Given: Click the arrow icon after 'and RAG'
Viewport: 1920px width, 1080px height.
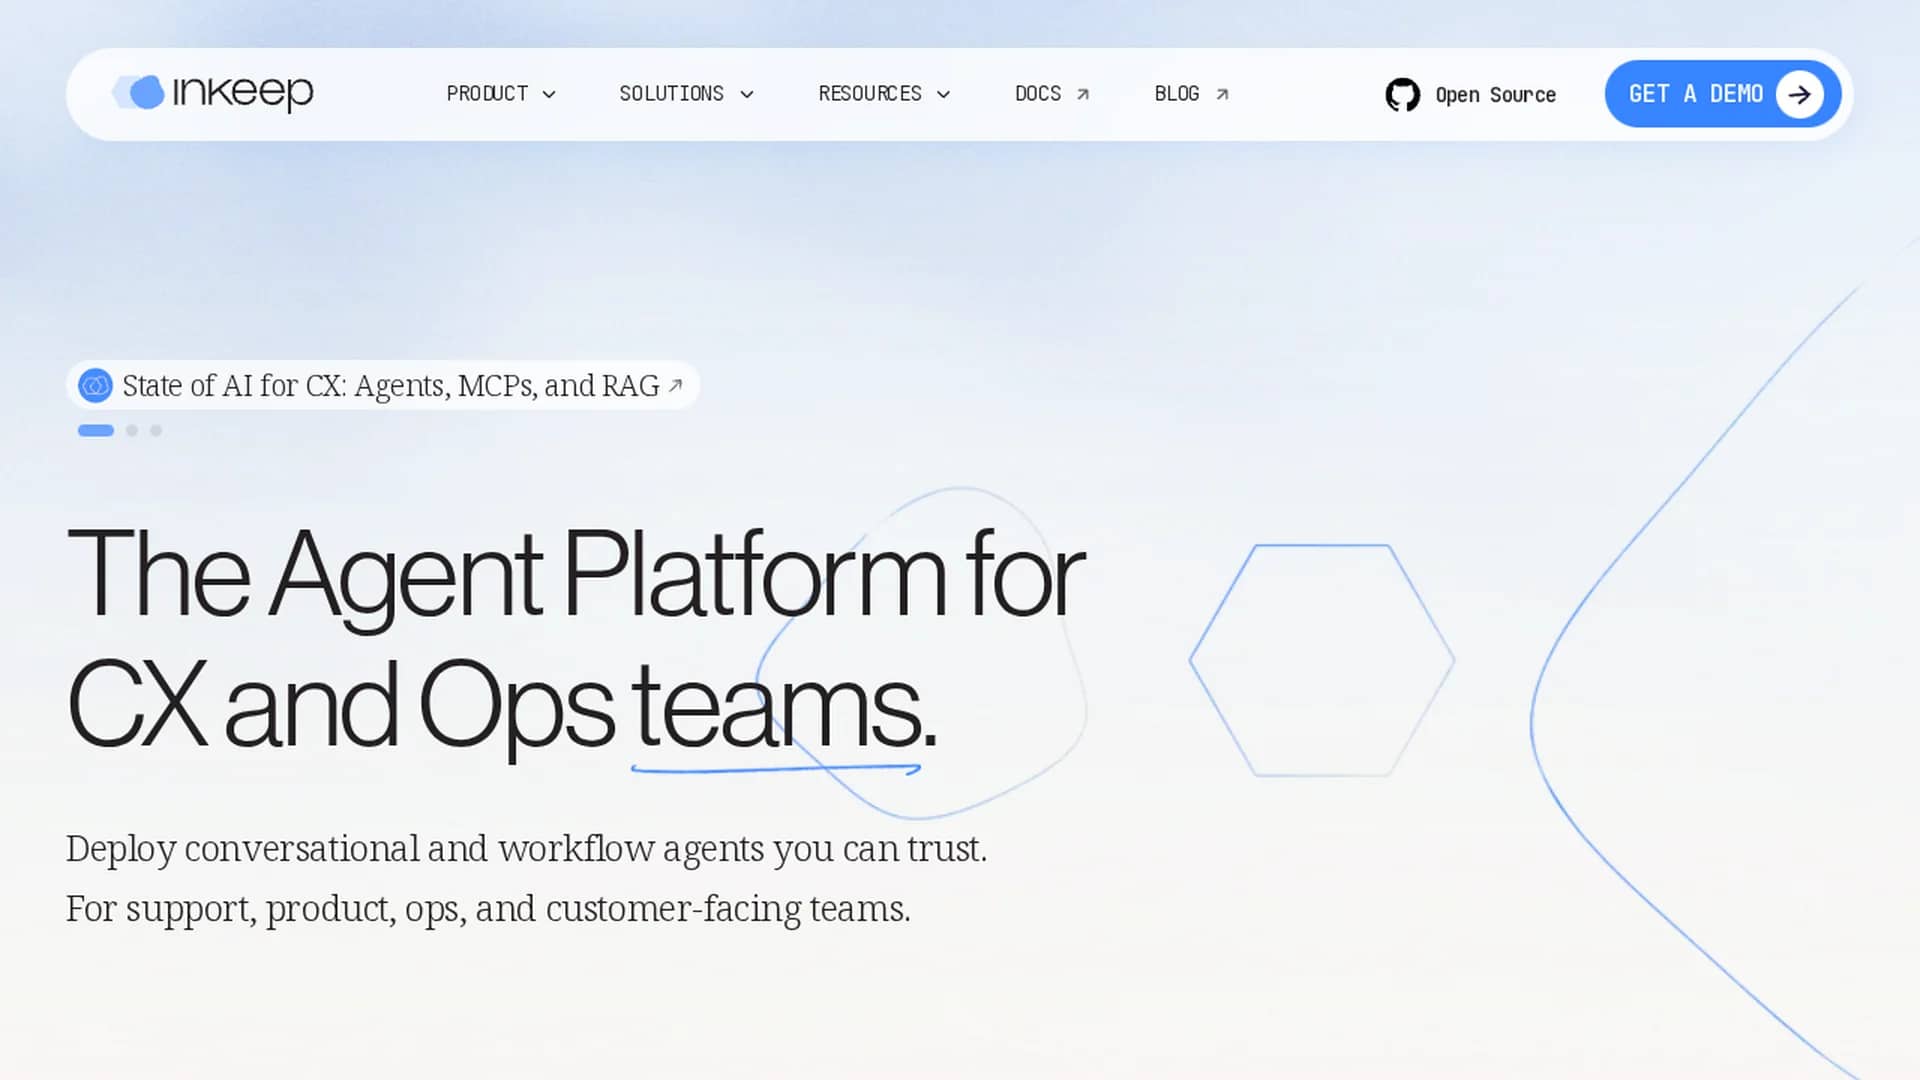Looking at the screenshot, I should pos(675,385).
